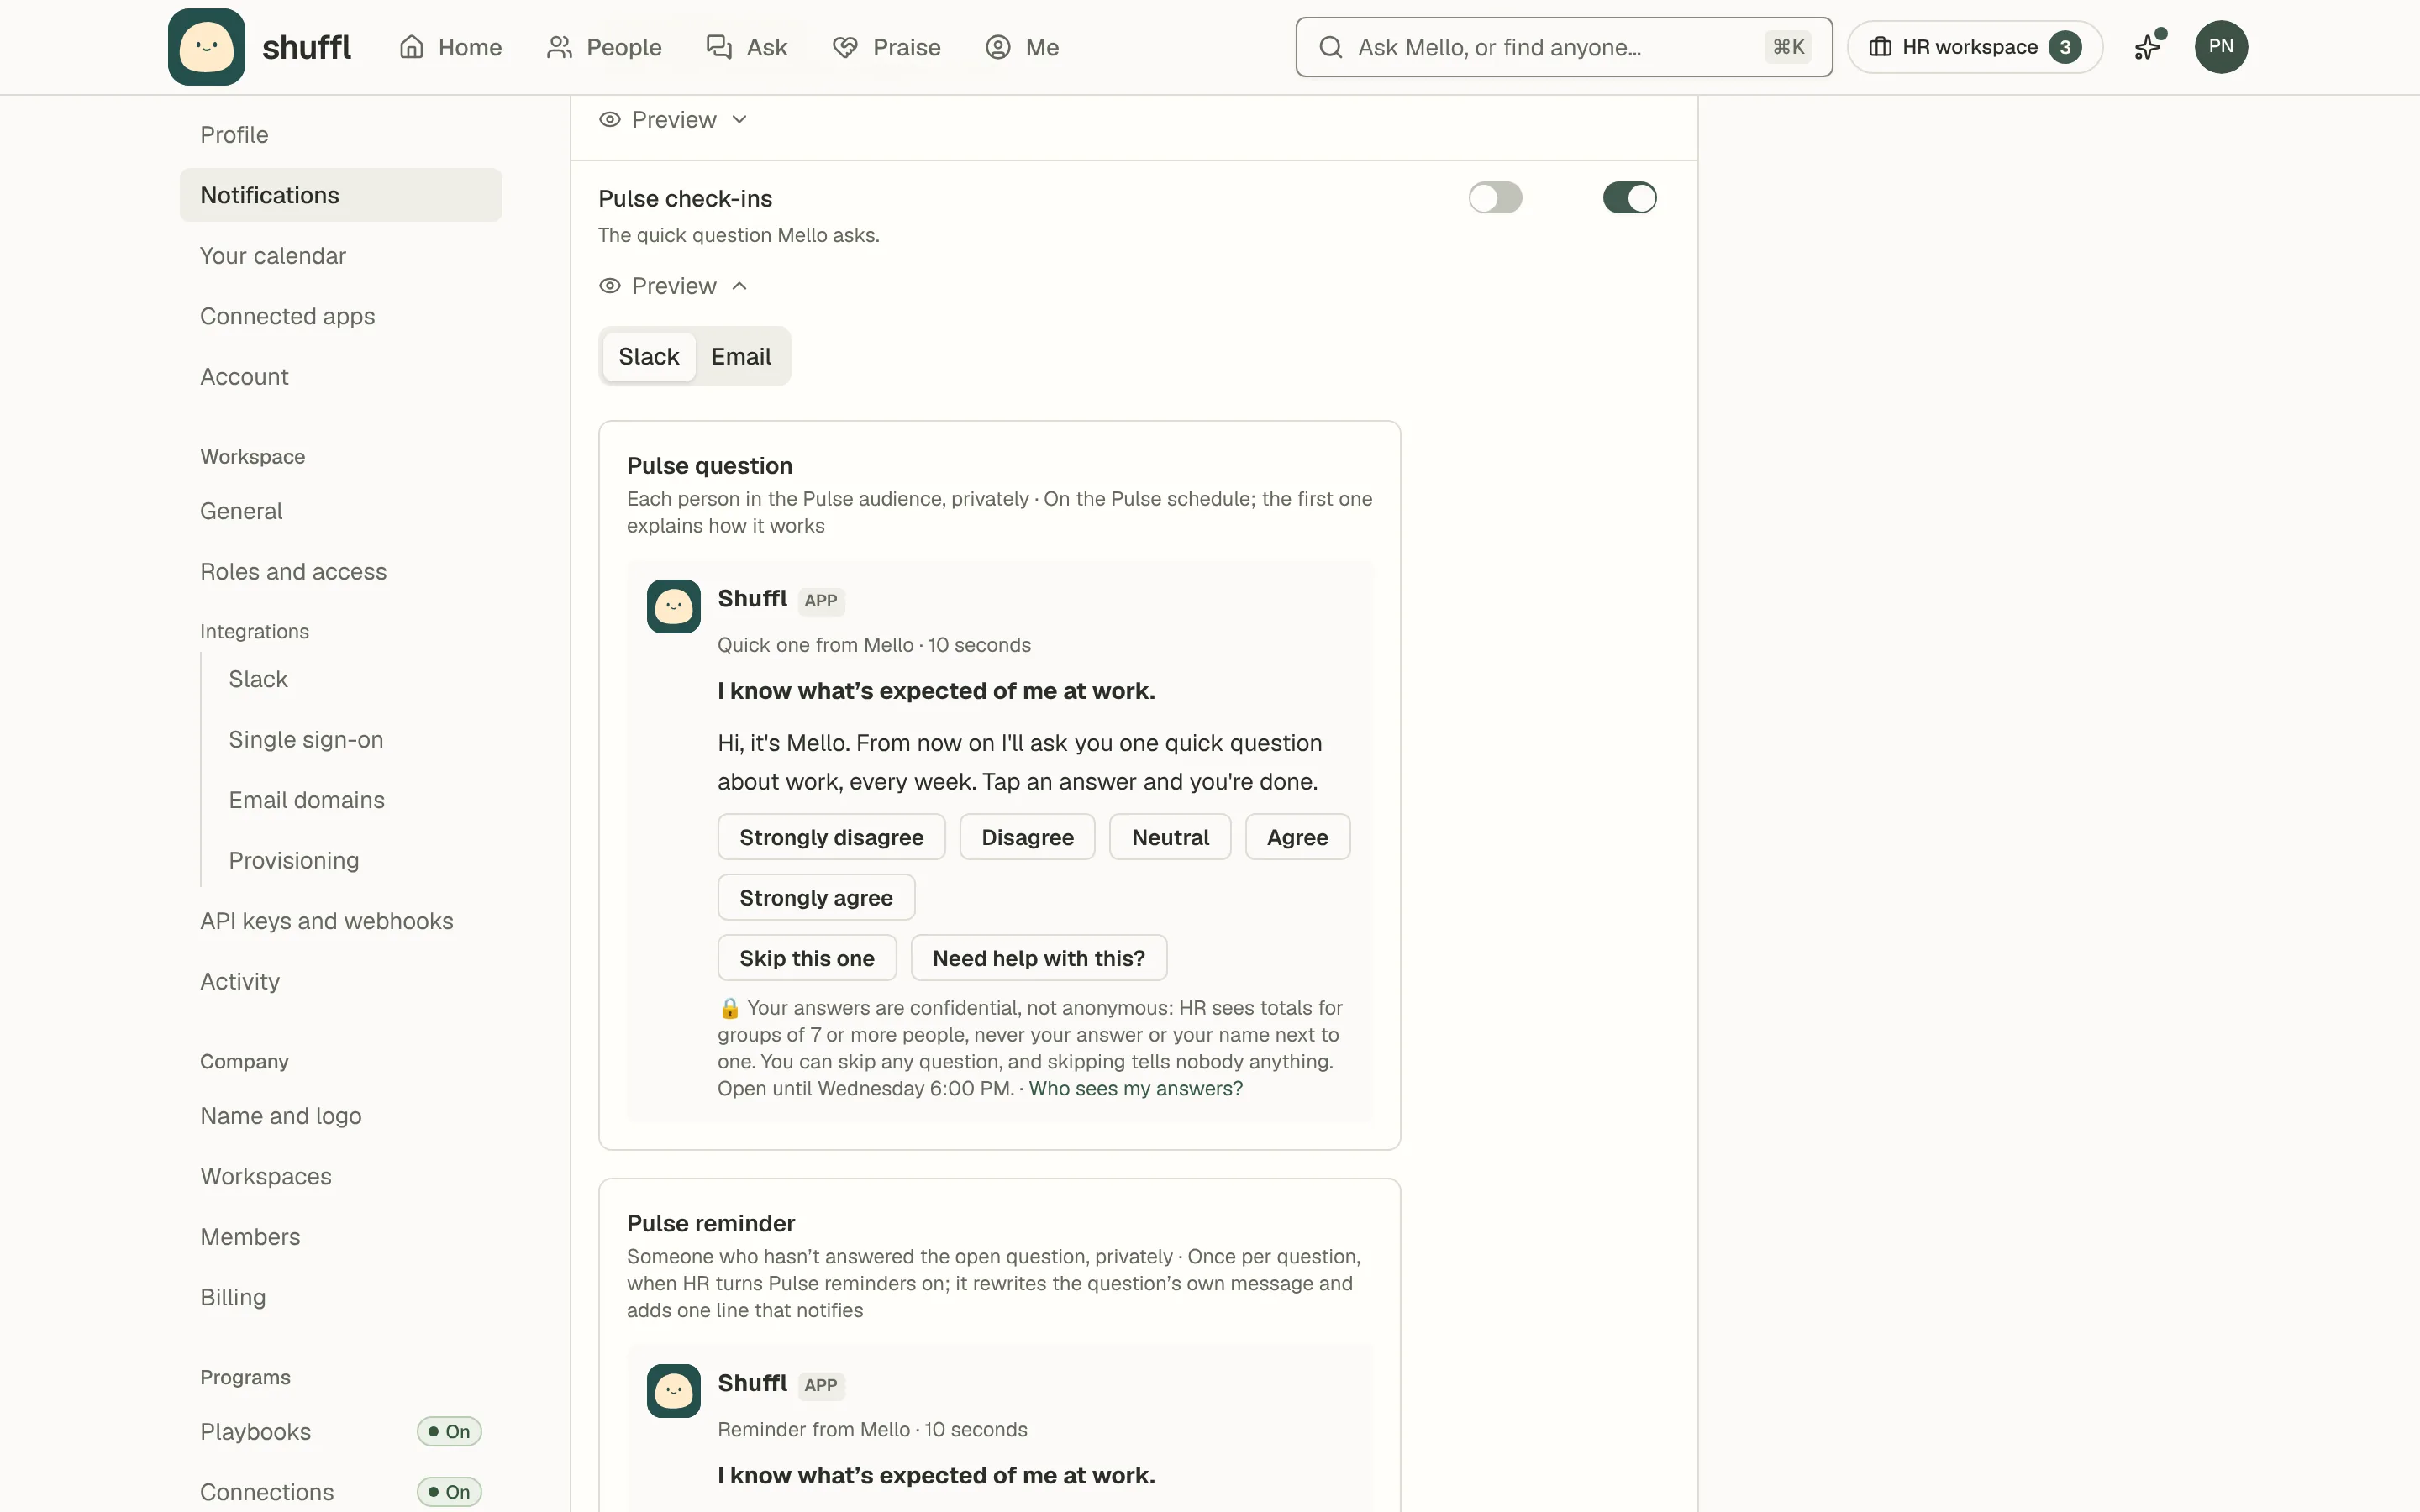Screen dimensions: 2420x1512
Task: Choose the Neutral answer
Action: pyautogui.click(x=1170, y=837)
